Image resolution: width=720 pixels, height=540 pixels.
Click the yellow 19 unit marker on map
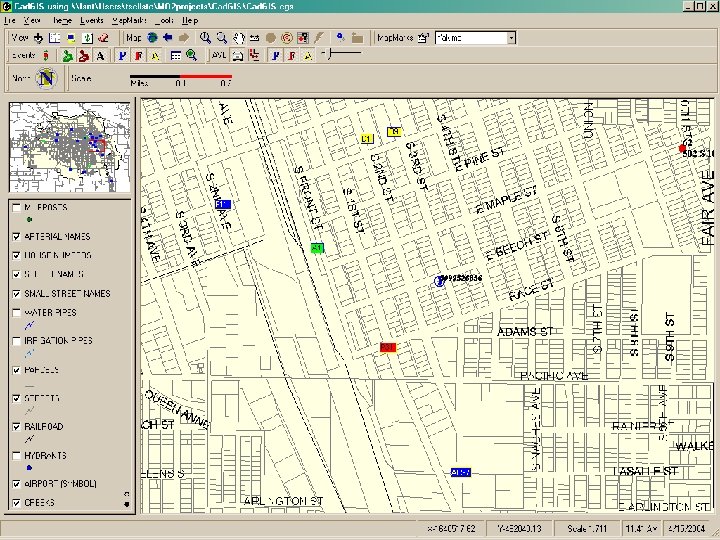tap(394, 132)
